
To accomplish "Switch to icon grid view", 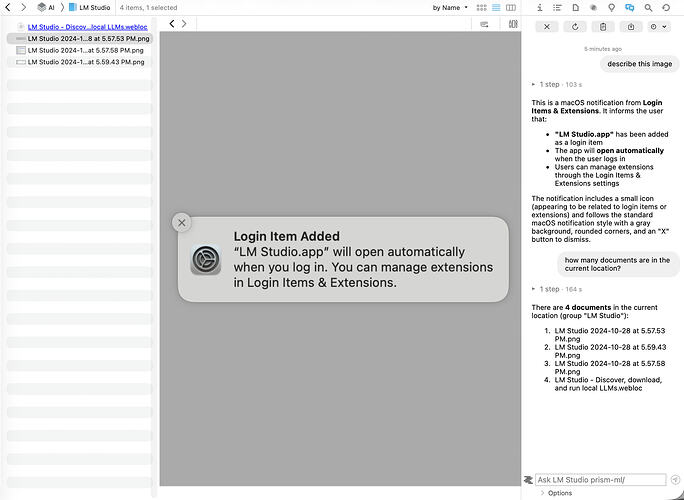I will 482,7.
